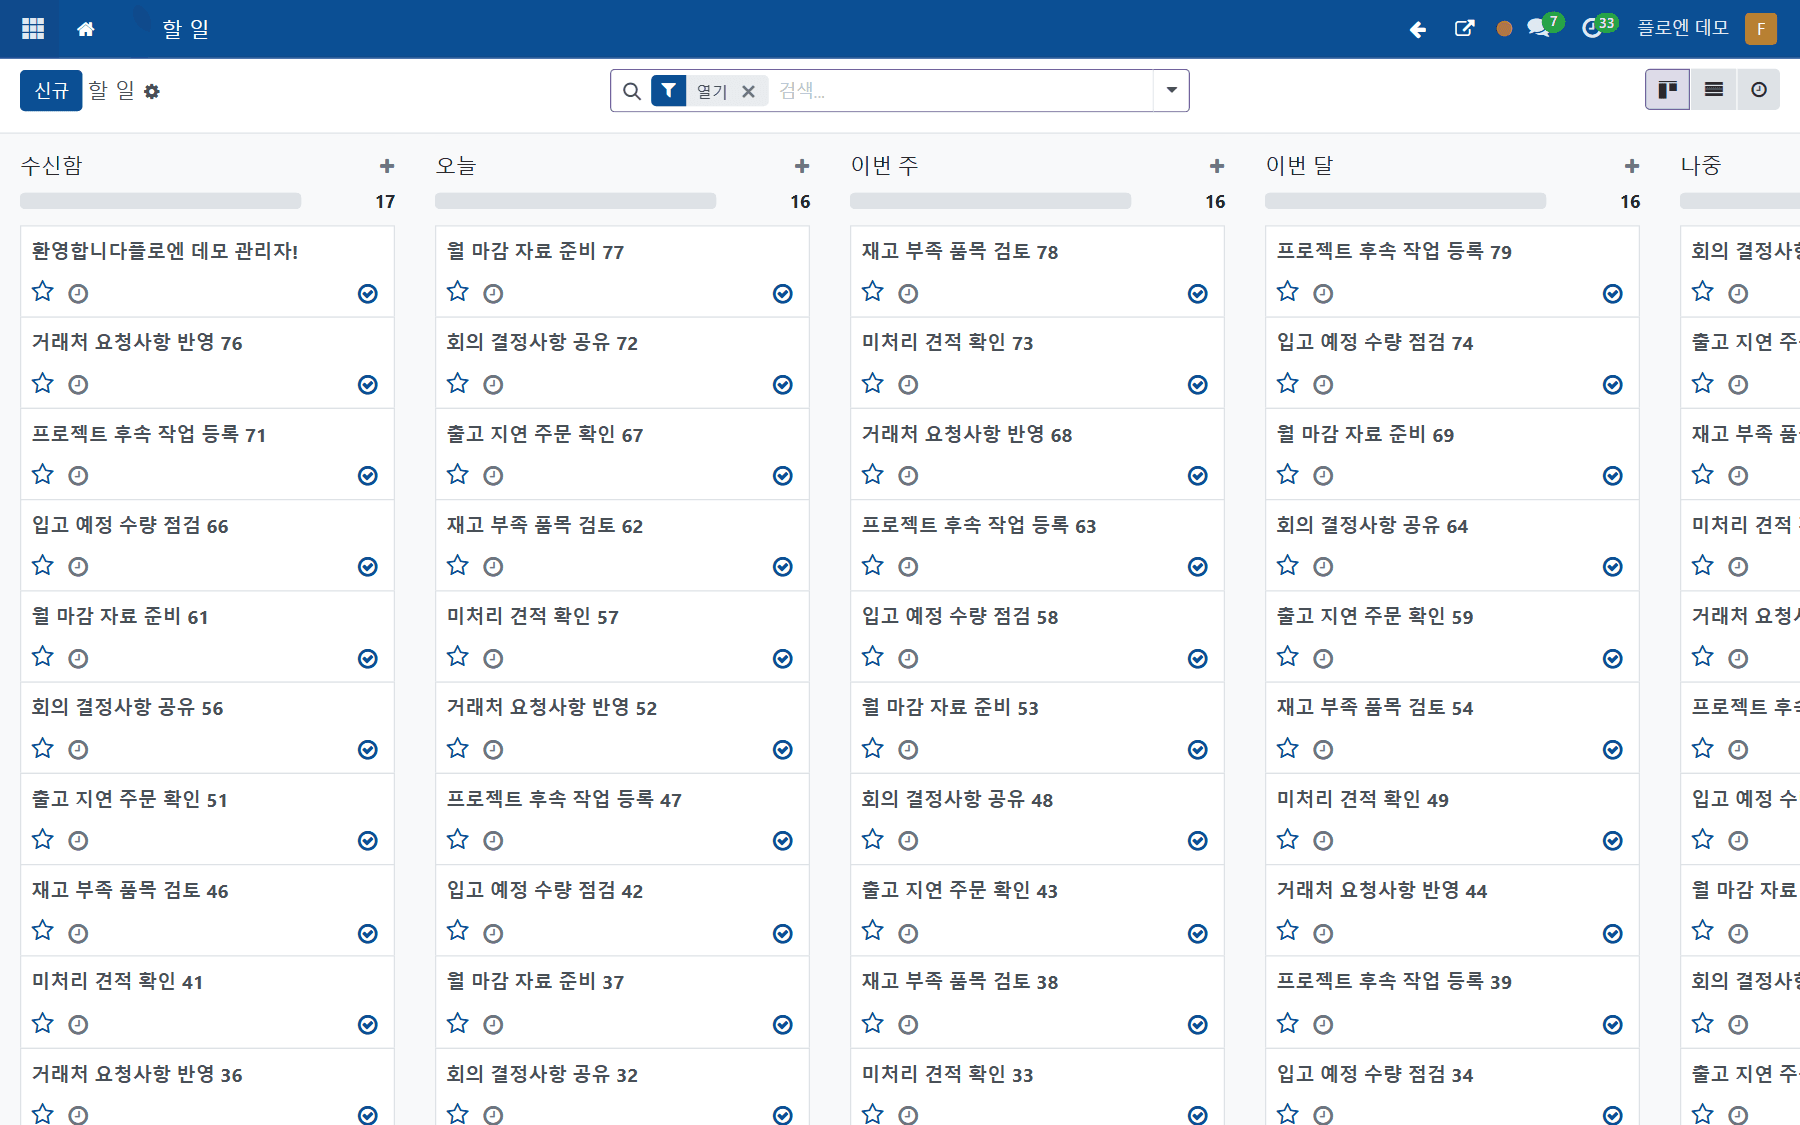The height and width of the screenshot is (1125, 1800).
Task: Open the 재고 부족 품목 검토 54 card
Action: (x=1452, y=728)
